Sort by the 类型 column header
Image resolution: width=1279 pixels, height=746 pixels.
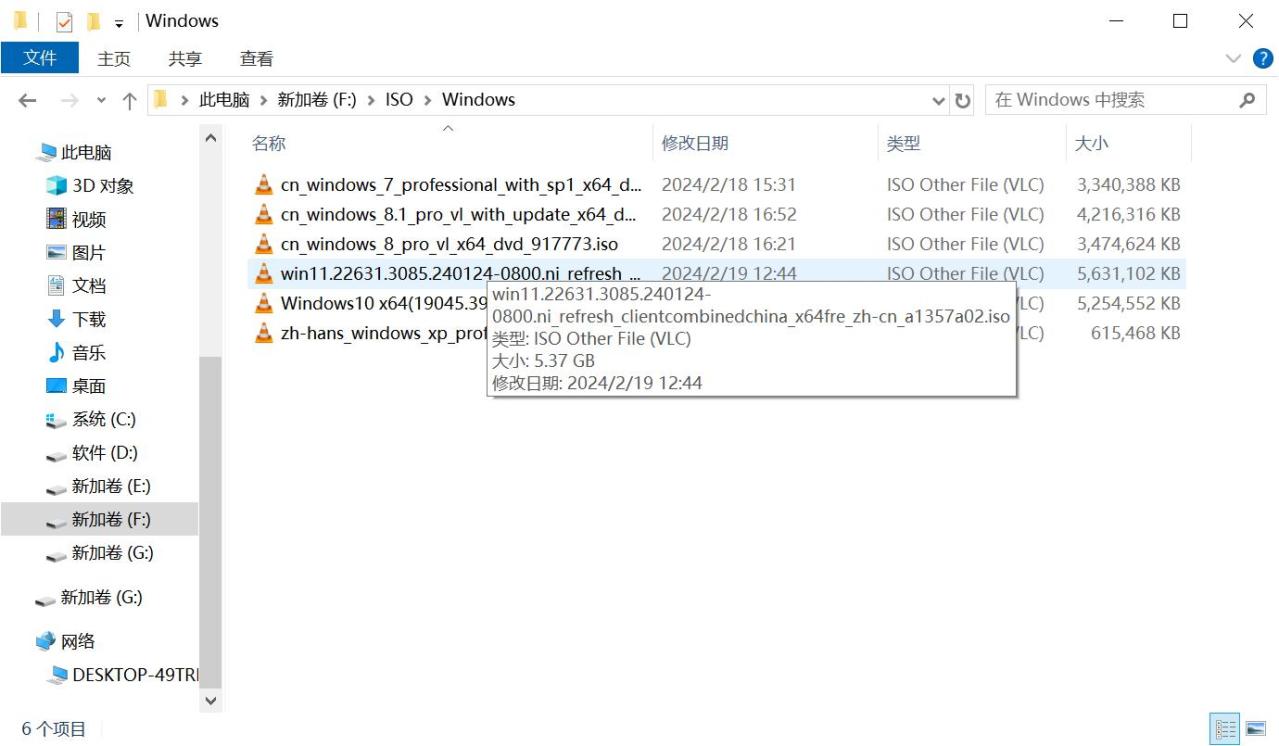click(x=903, y=143)
